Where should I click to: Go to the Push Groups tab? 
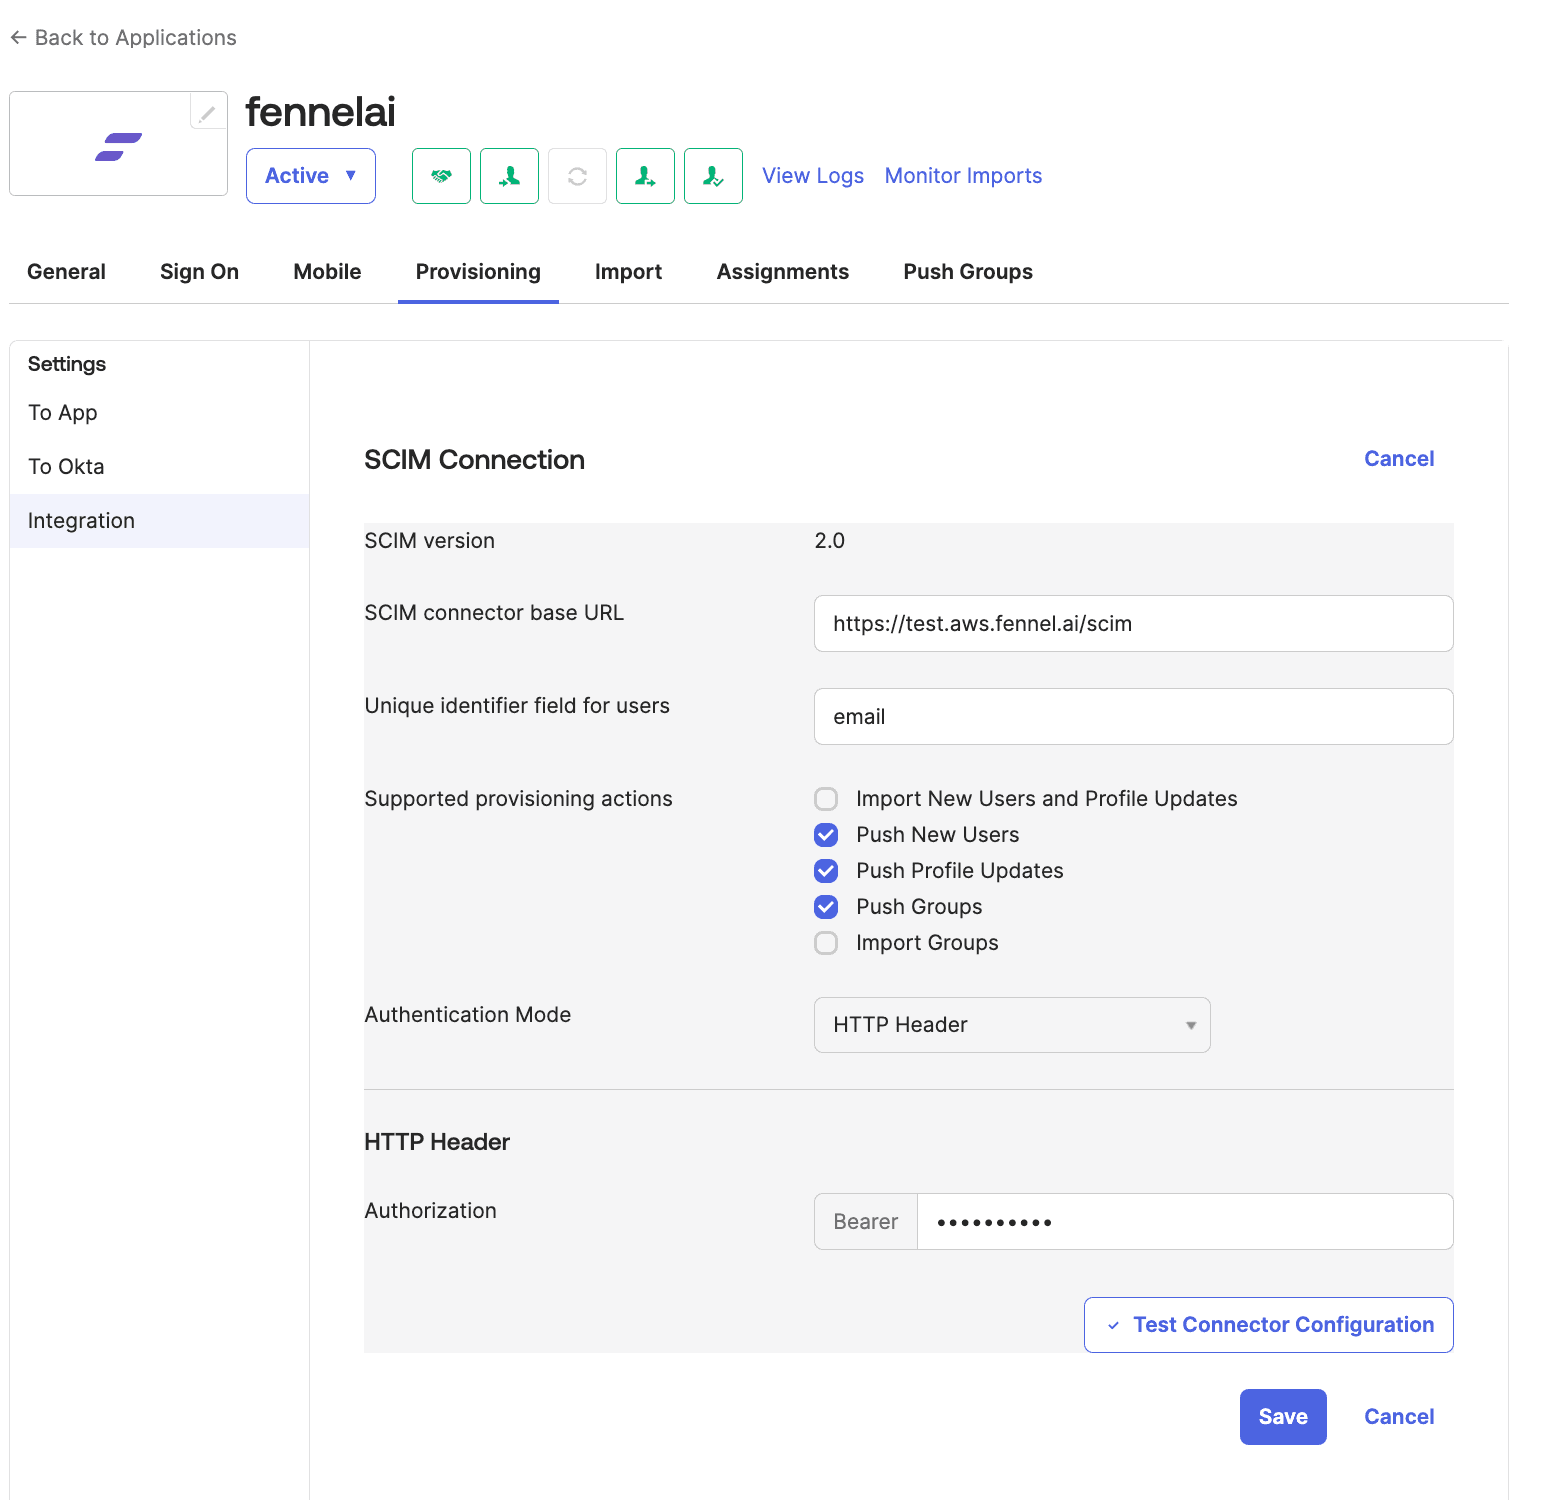click(968, 272)
